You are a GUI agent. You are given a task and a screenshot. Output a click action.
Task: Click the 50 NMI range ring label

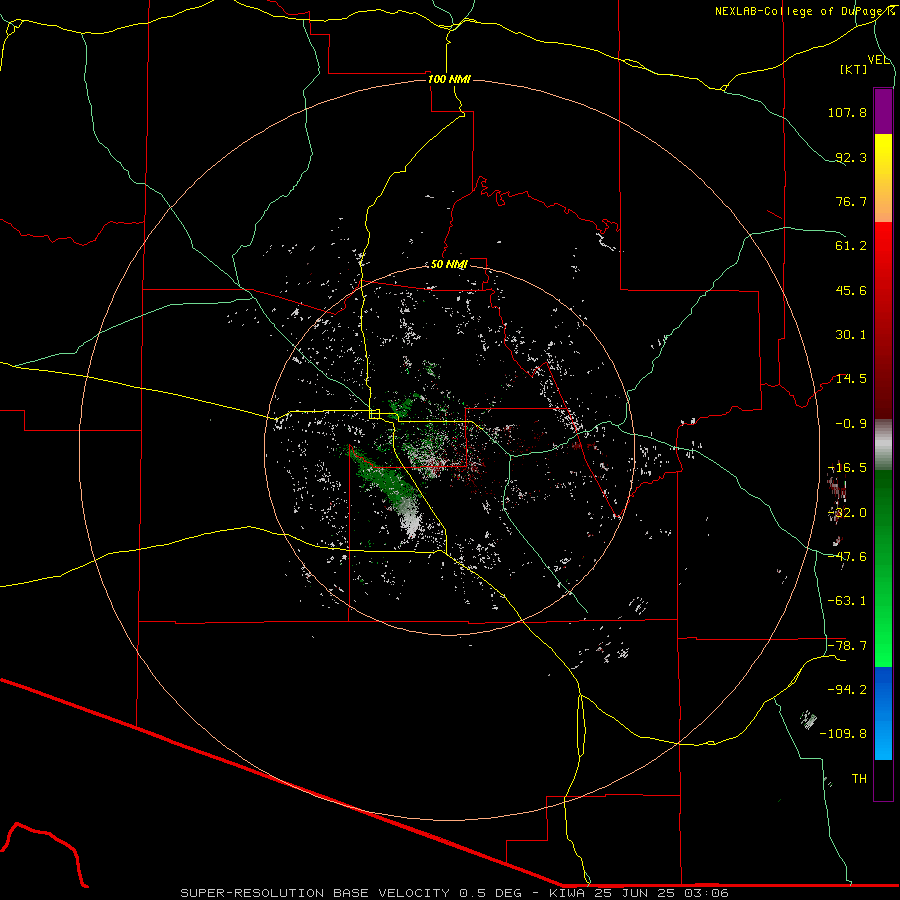click(449, 264)
